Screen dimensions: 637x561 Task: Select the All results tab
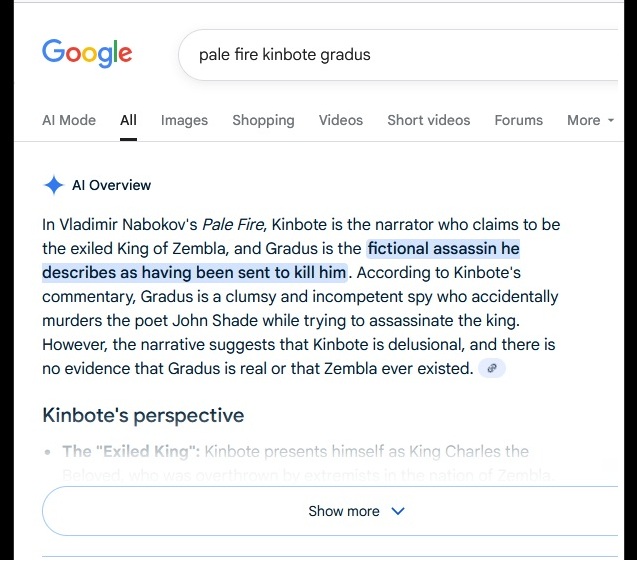click(128, 120)
